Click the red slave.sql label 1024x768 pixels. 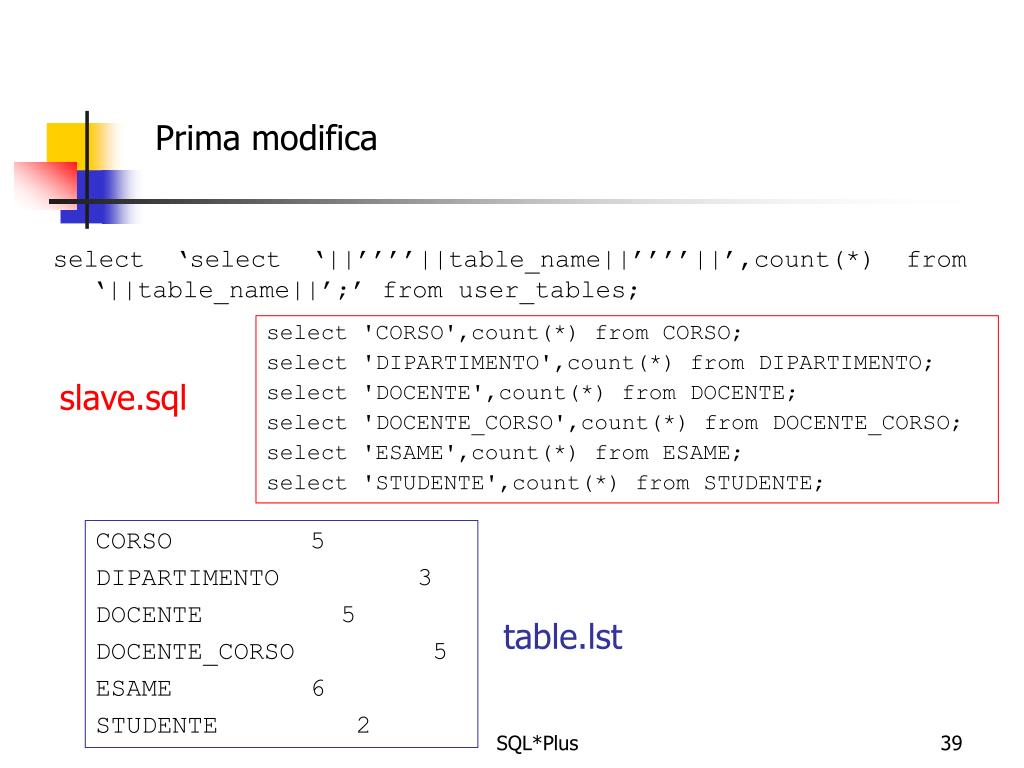pos(123,398)
